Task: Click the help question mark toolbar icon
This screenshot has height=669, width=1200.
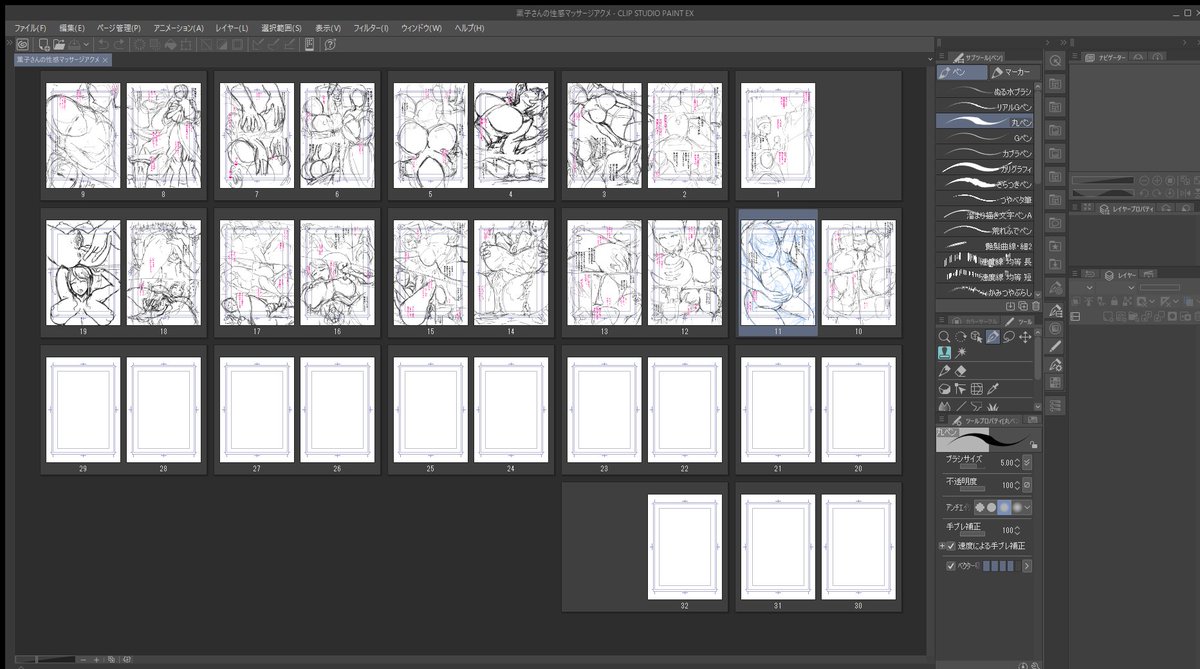Action: click(330, 45)
